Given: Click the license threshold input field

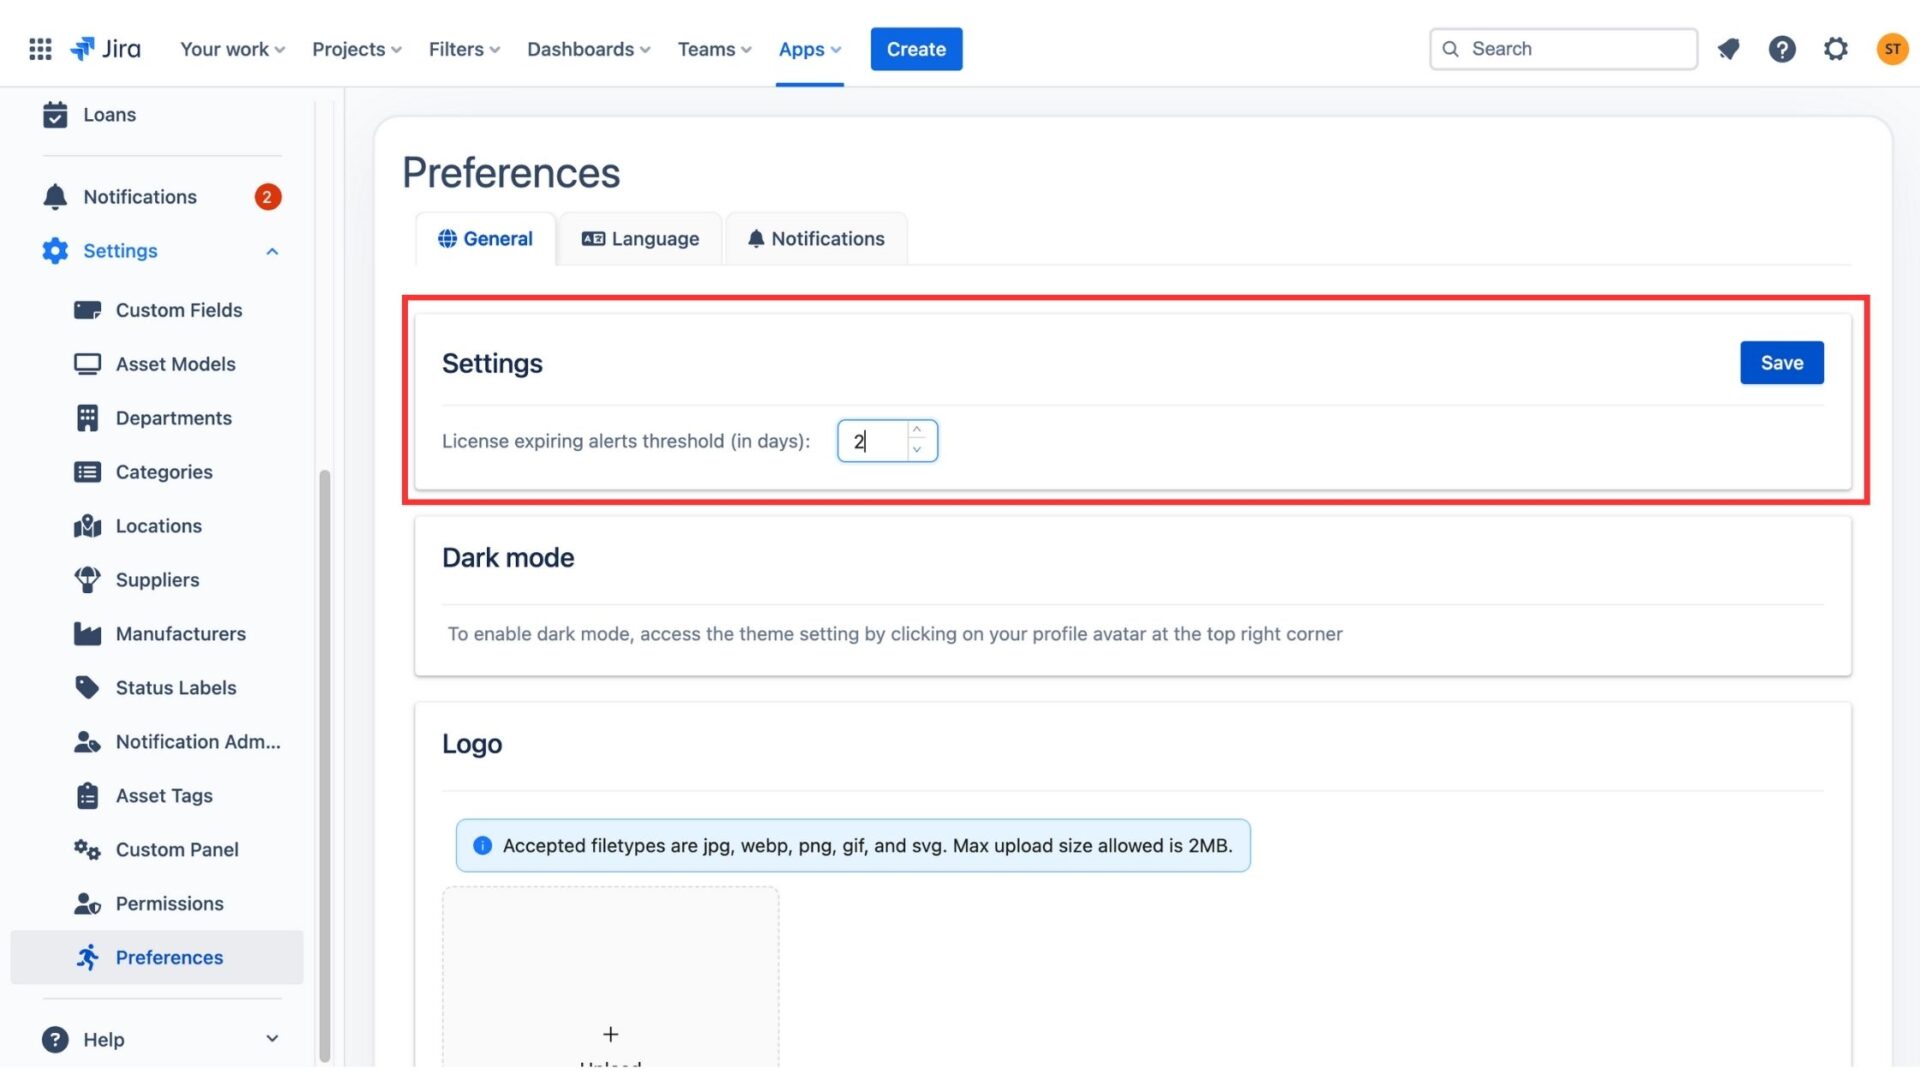Looking at the screenshot, I should pos(873,439).
